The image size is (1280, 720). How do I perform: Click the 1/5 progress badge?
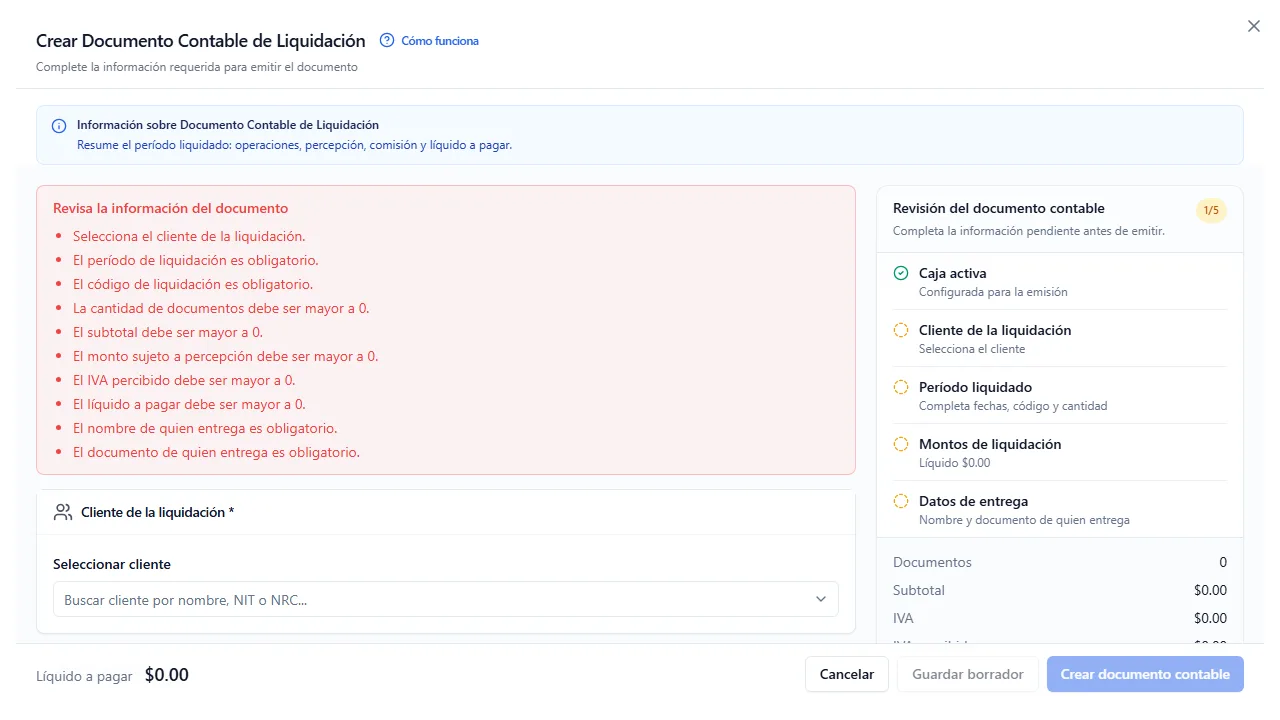pyautogui.click(x=1211, y=210)
